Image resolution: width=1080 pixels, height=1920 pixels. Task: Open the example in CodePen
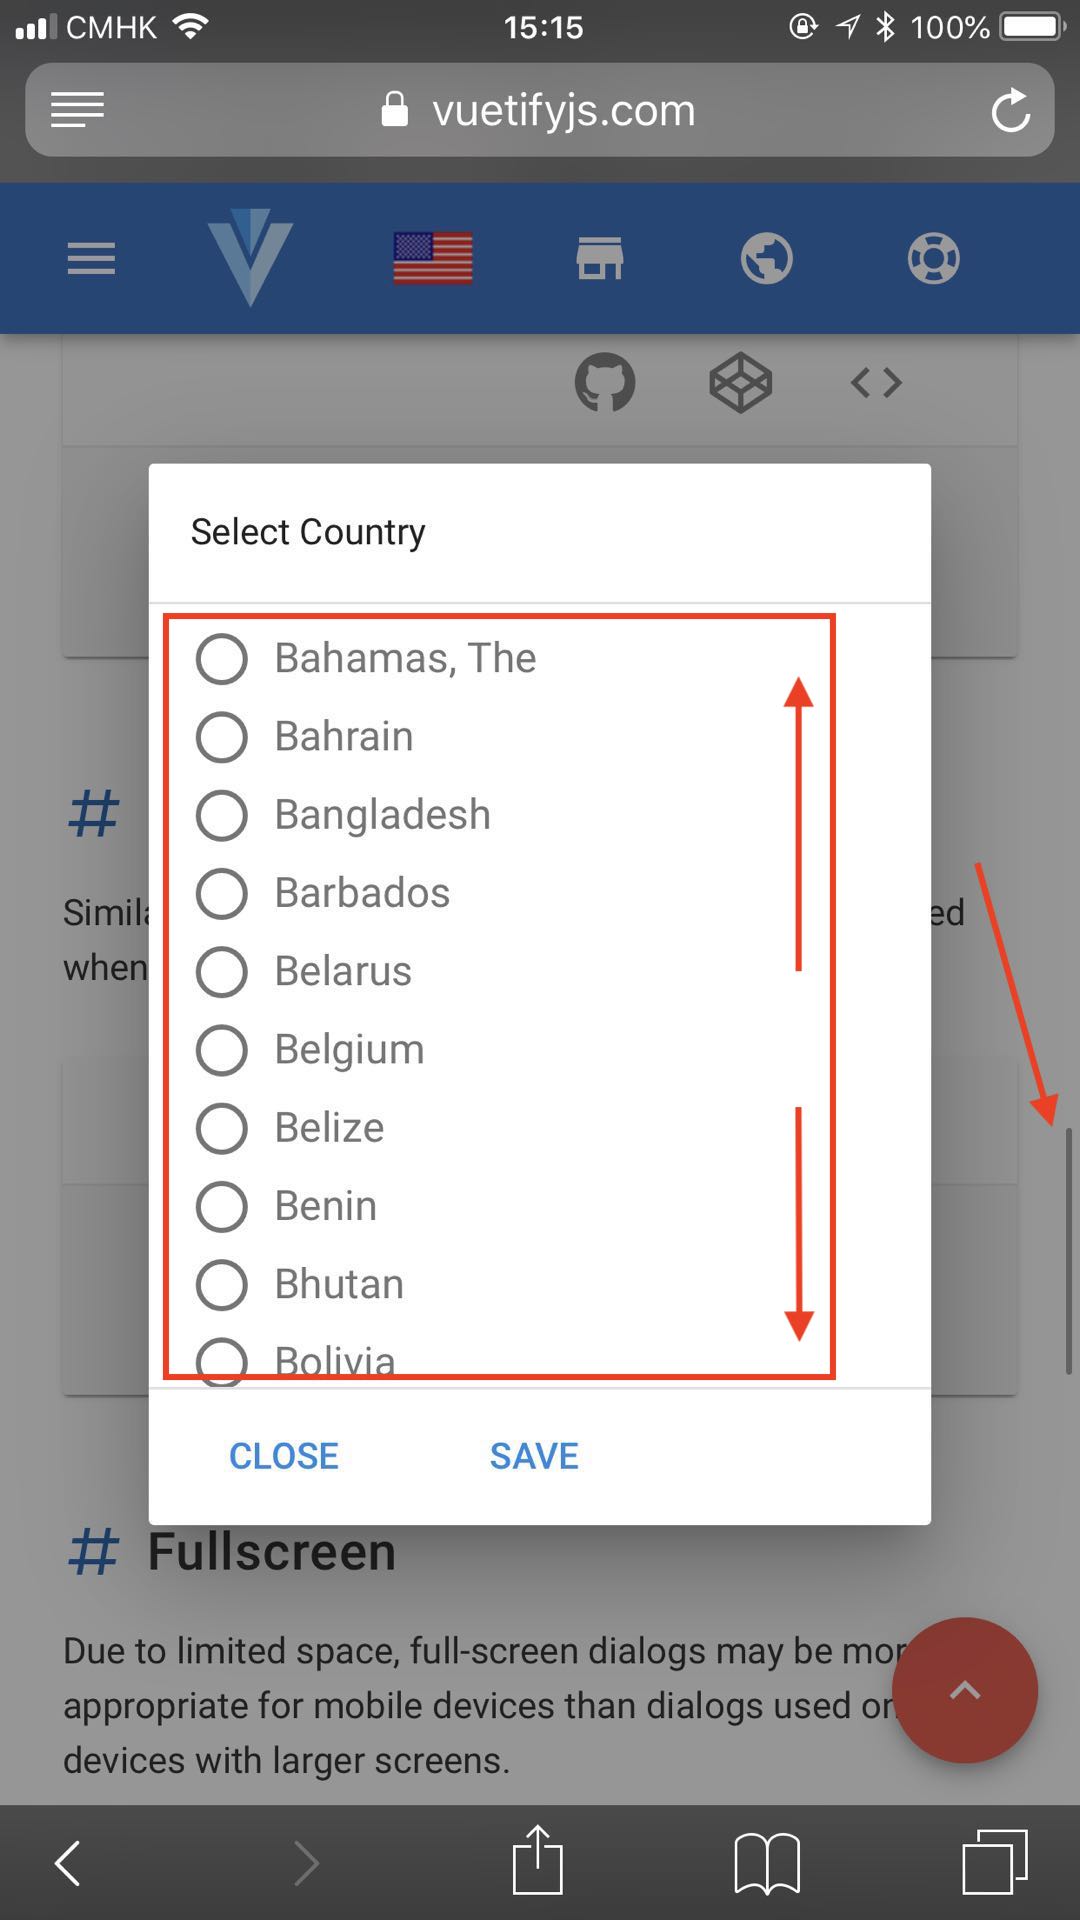pos(740,382)
